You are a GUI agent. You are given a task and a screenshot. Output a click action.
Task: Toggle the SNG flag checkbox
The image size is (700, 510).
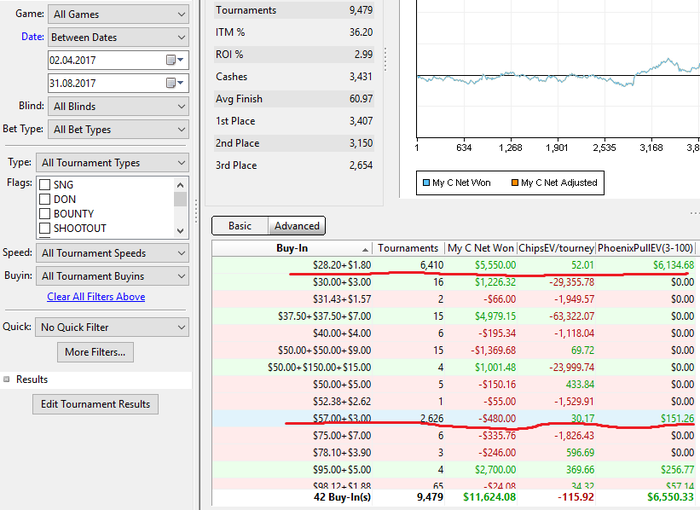[x=45, y=184]
